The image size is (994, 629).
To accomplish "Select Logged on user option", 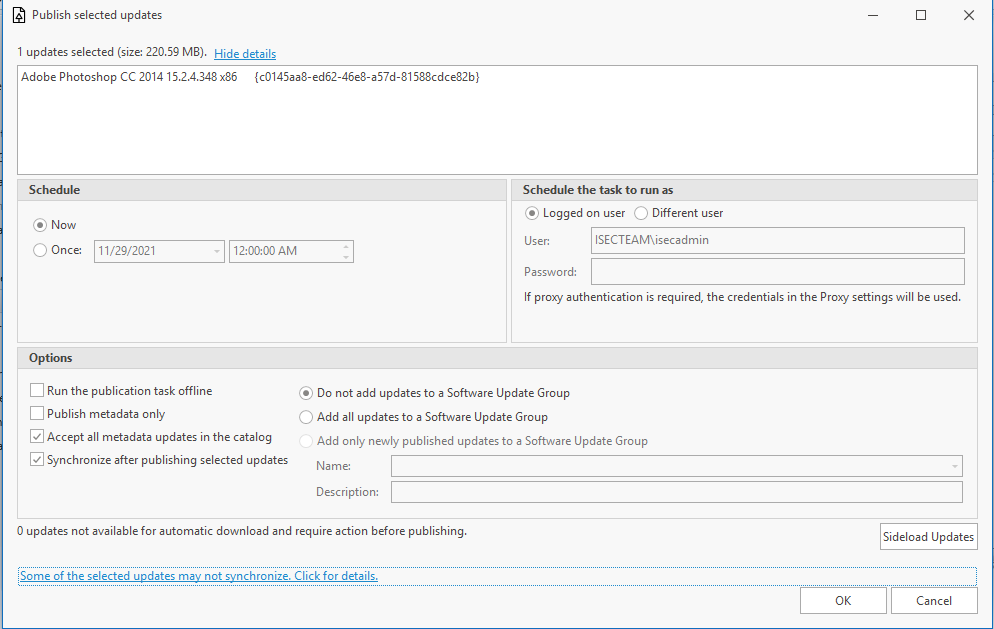I will [531, 213].
